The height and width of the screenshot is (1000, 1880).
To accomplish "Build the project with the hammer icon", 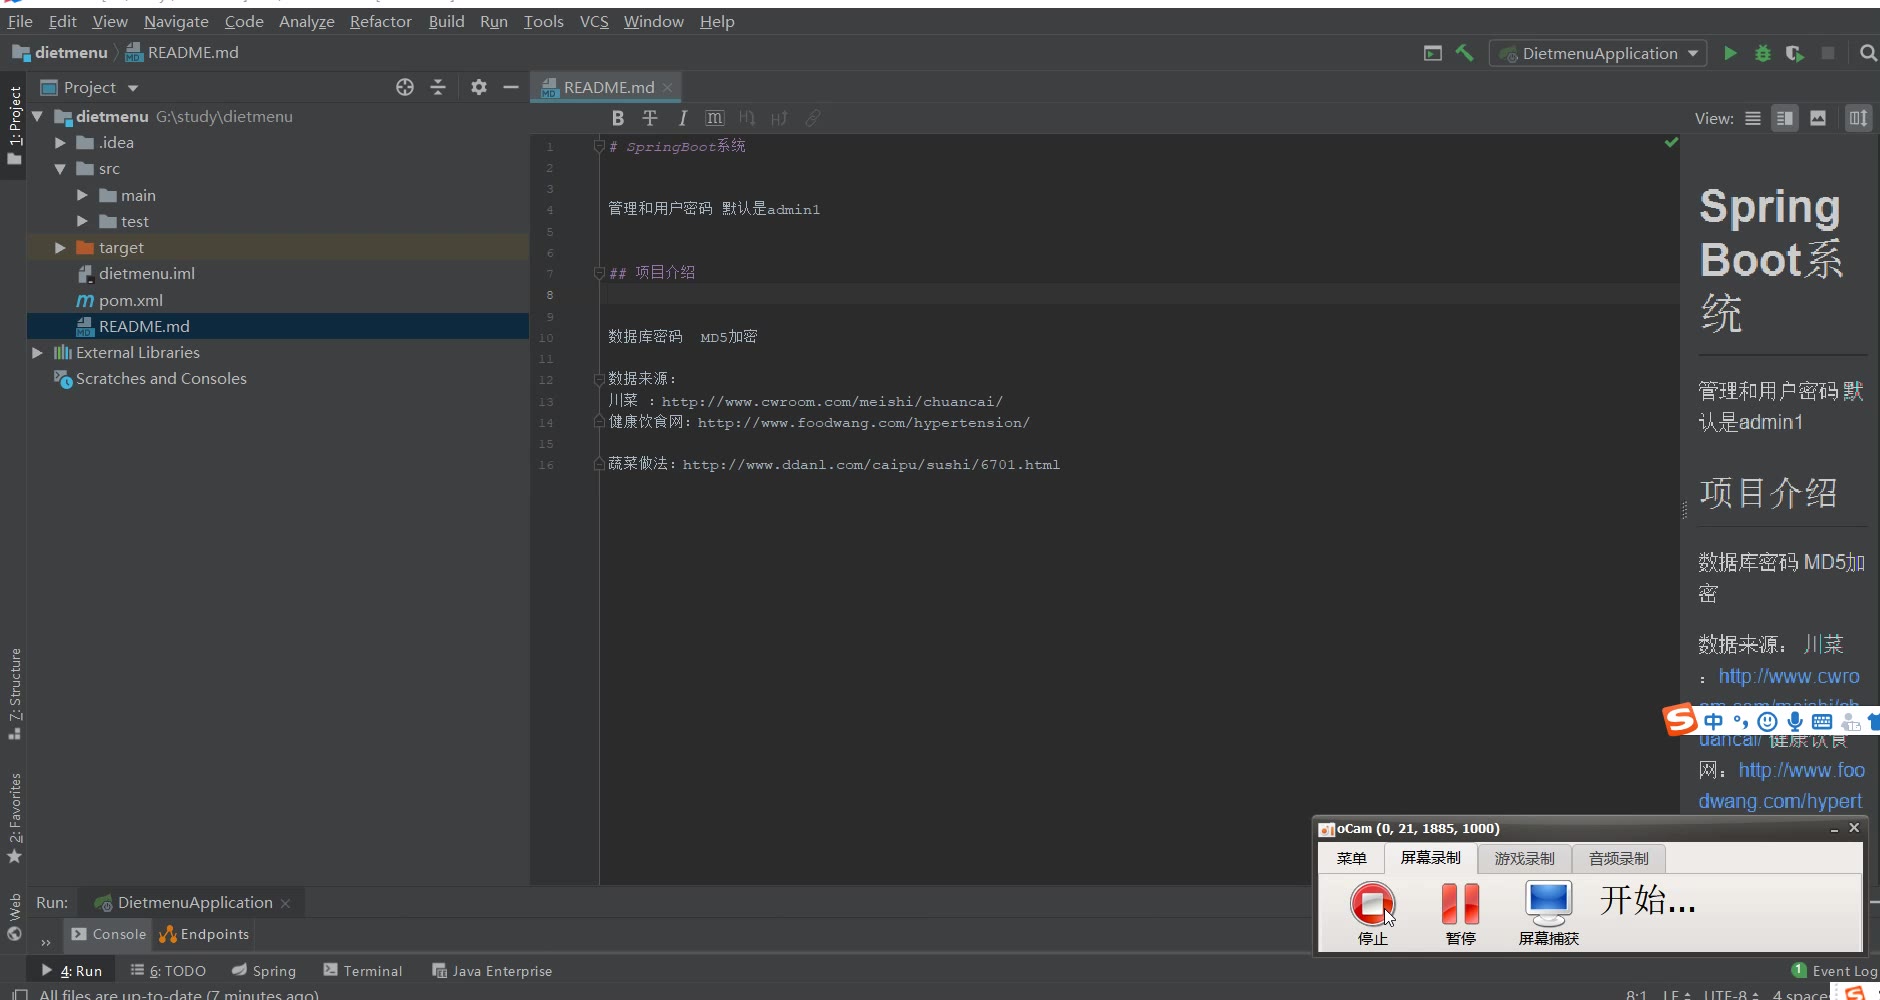I will click(1465, 53).
